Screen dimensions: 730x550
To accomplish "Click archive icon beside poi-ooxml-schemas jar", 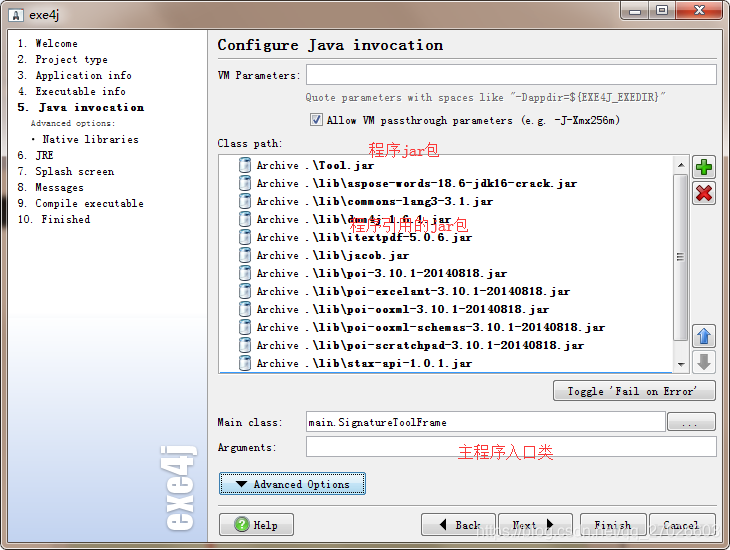I will (245, 327).
